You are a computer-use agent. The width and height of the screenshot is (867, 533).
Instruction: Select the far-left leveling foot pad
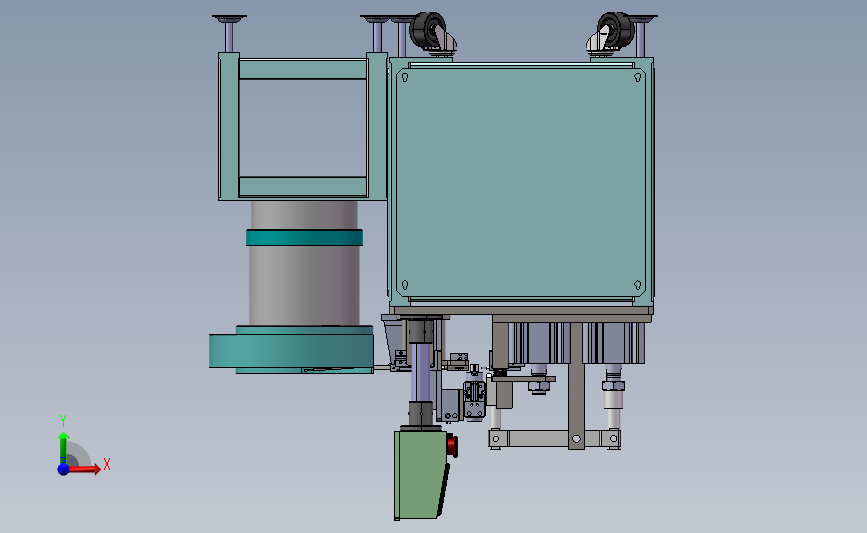pyautogui.click(x=229, y=19)
